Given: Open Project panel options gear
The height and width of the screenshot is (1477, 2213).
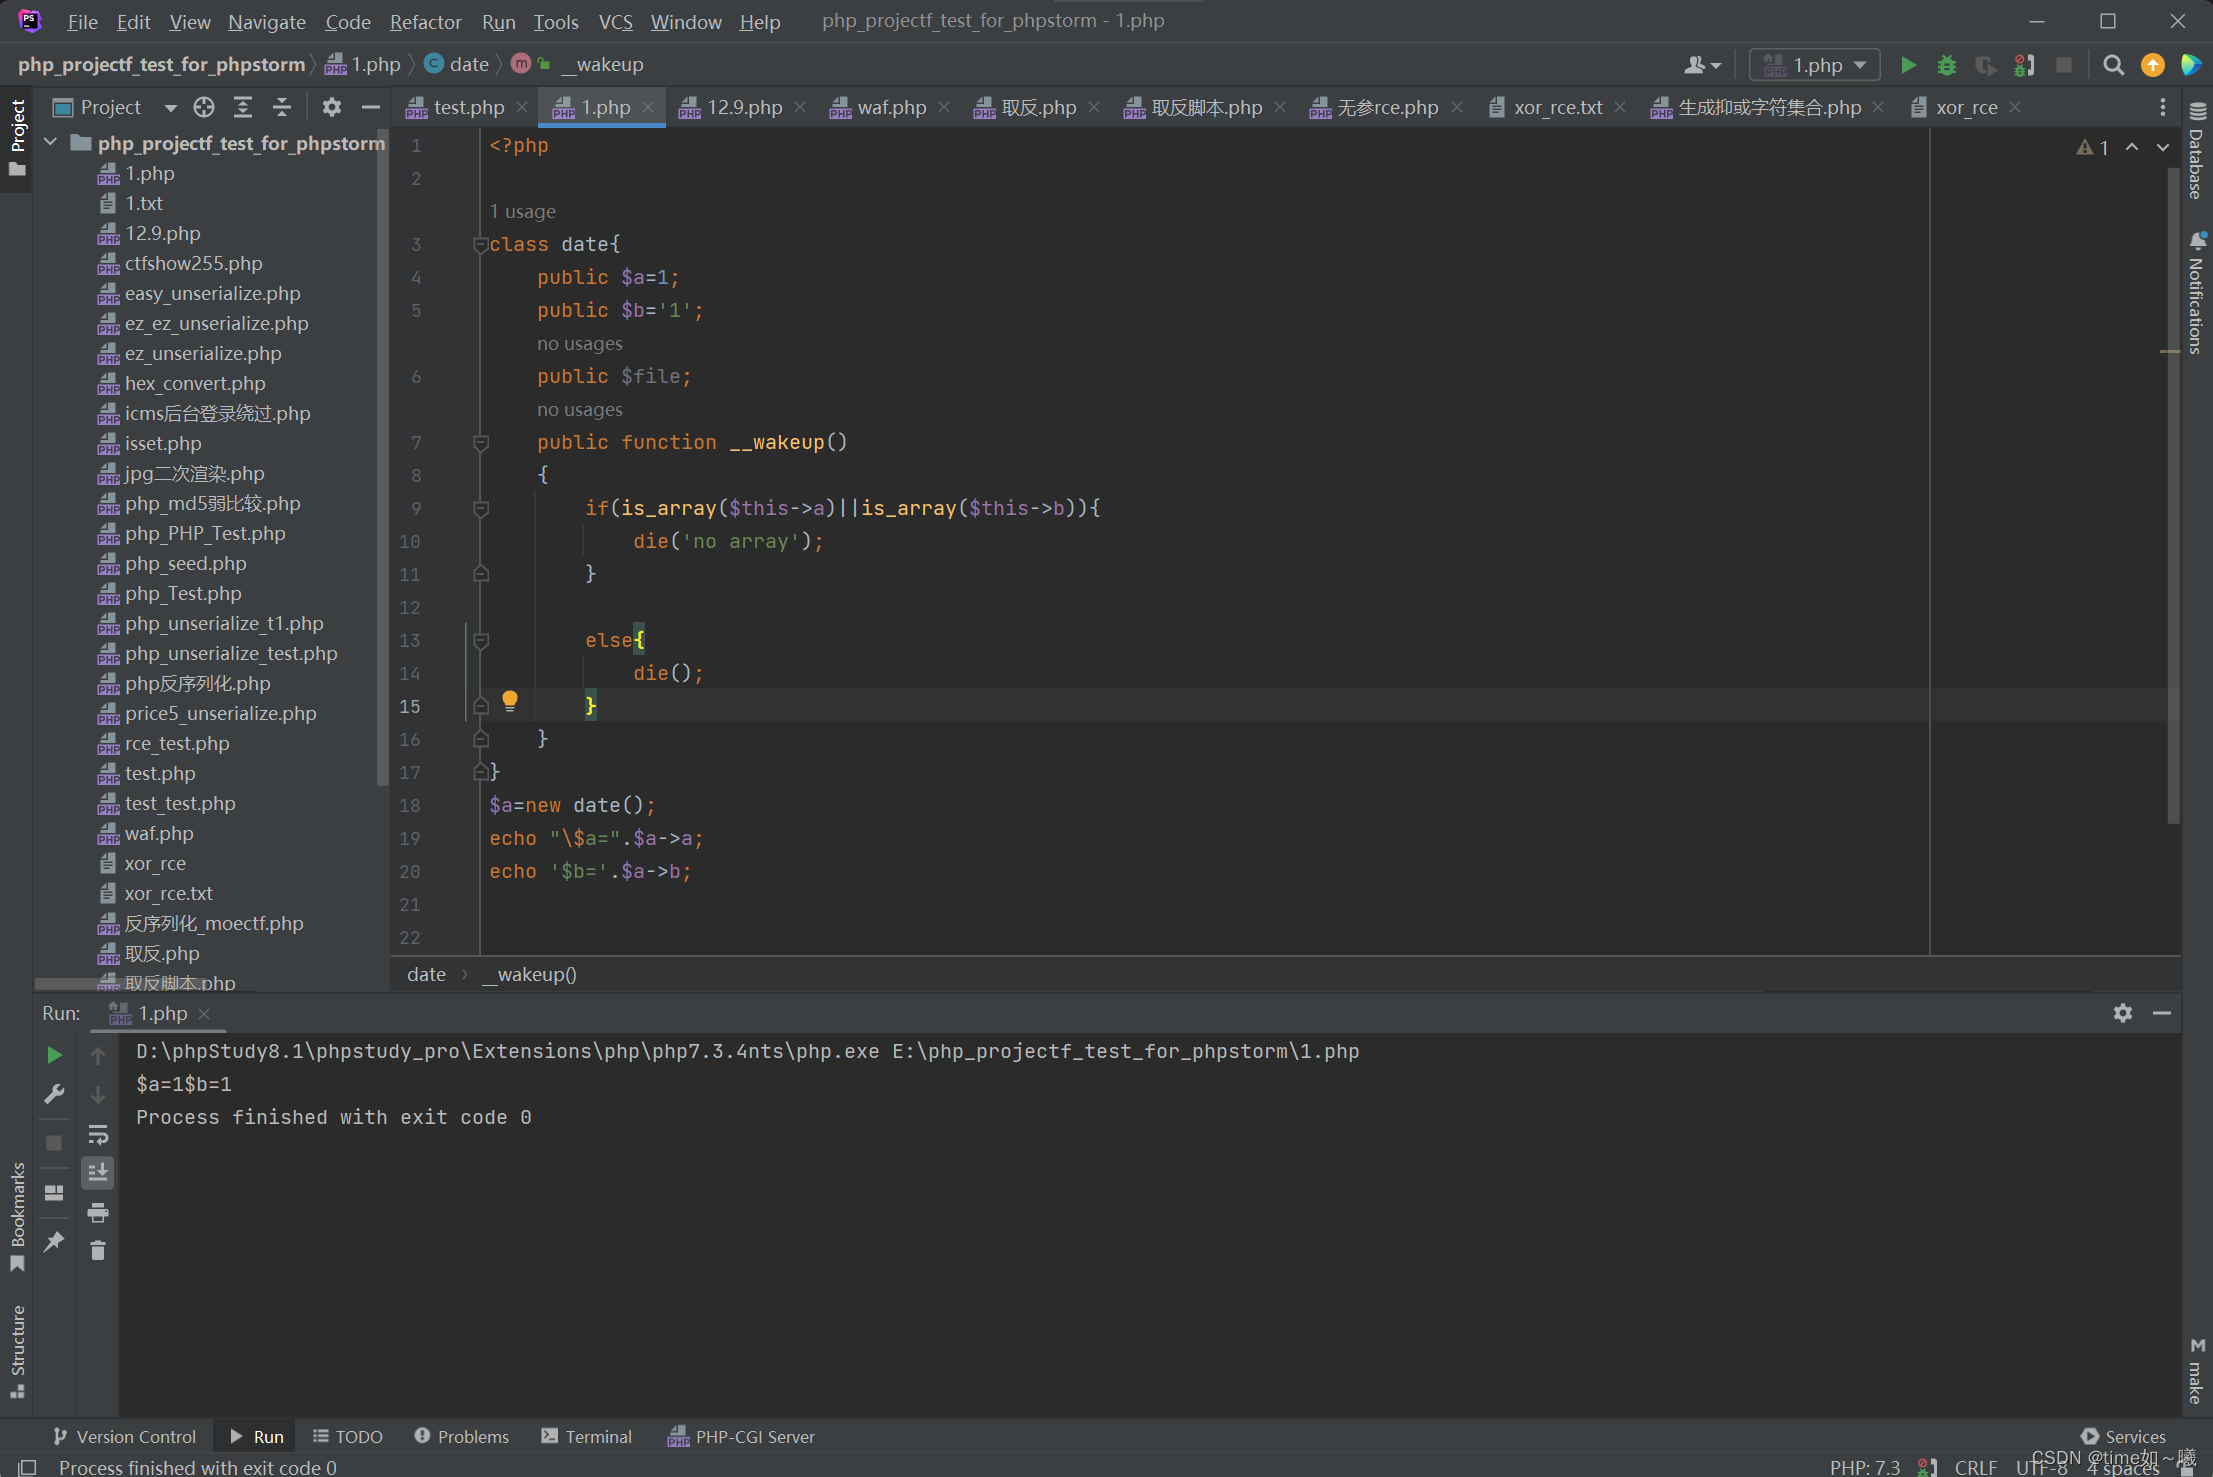Looking at the screenshot, I should coord(332,107).
